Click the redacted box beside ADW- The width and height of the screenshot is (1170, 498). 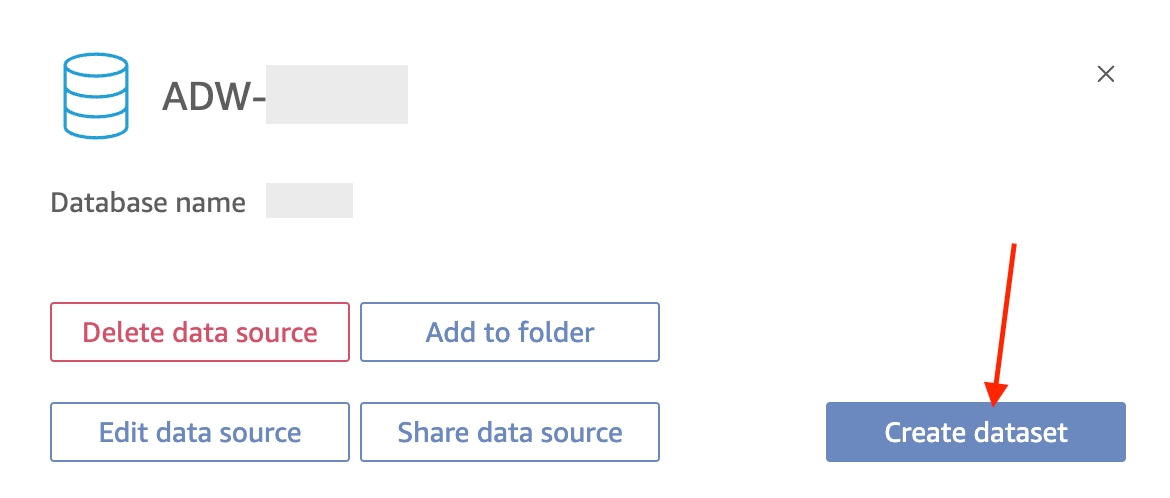pos(337,94)
